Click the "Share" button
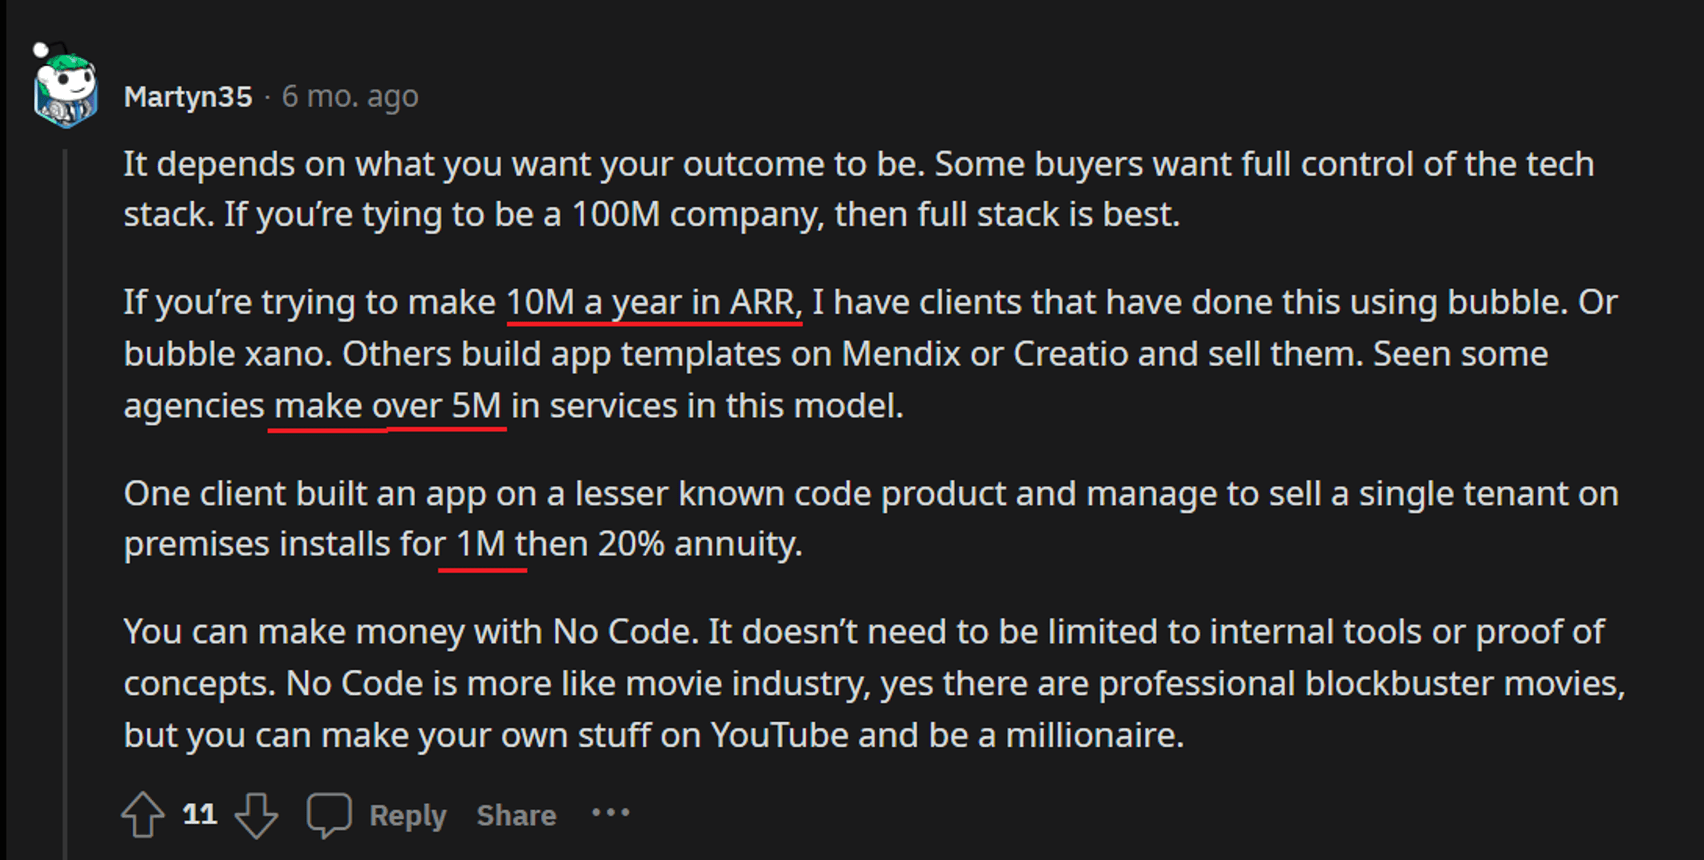This screenshot has height=860, width=1704. (516, 815)
